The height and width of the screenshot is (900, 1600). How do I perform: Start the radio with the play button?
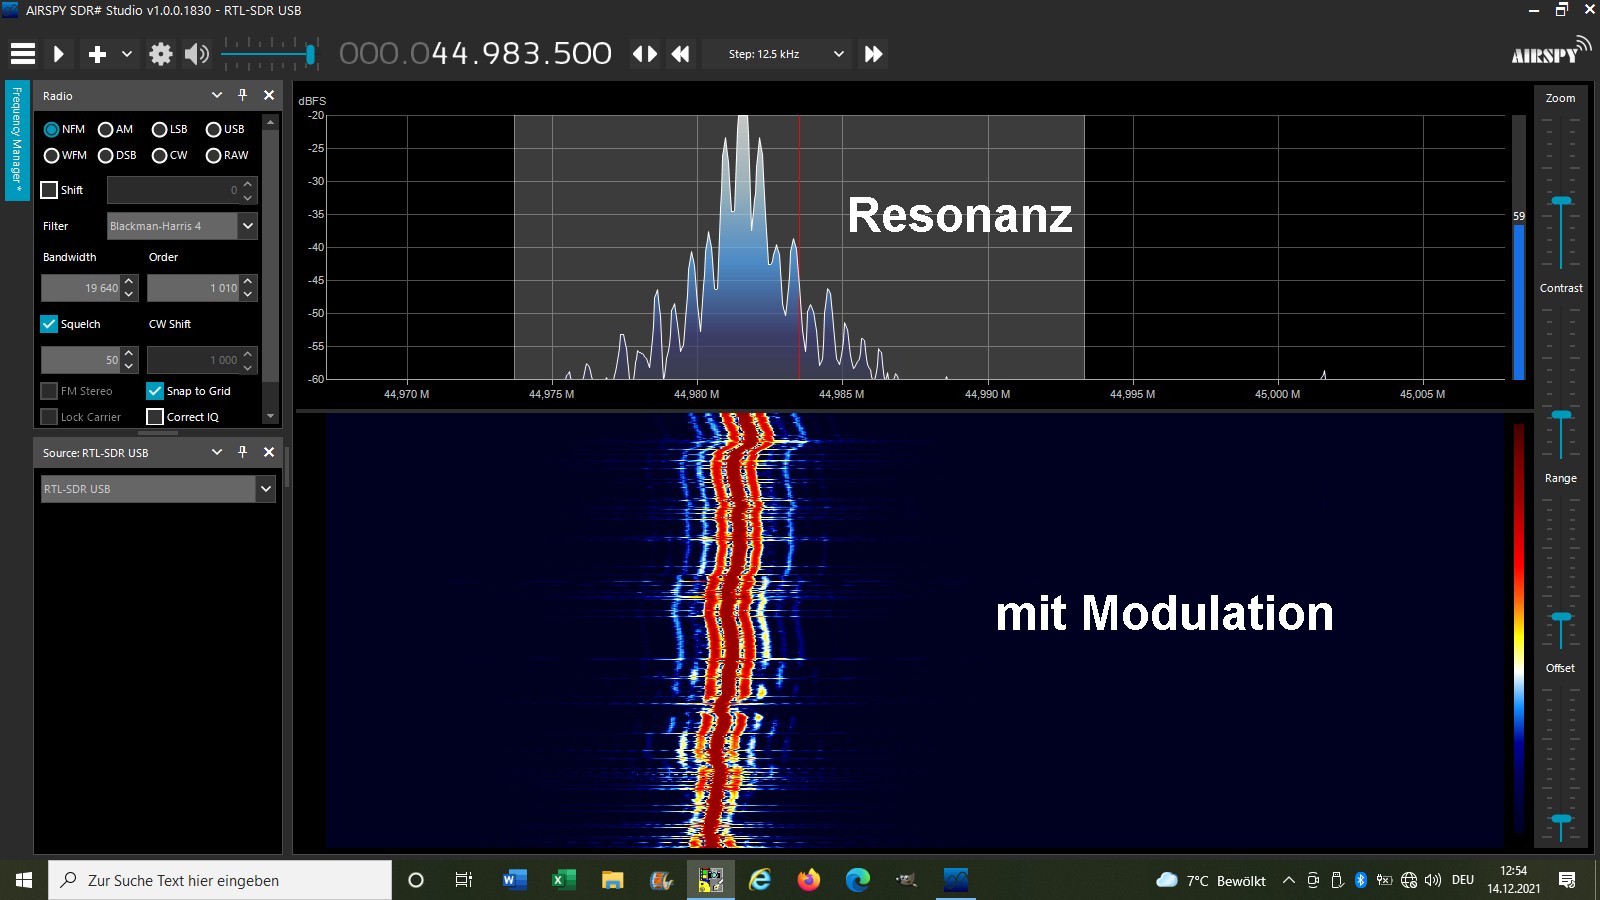(58, 54)
